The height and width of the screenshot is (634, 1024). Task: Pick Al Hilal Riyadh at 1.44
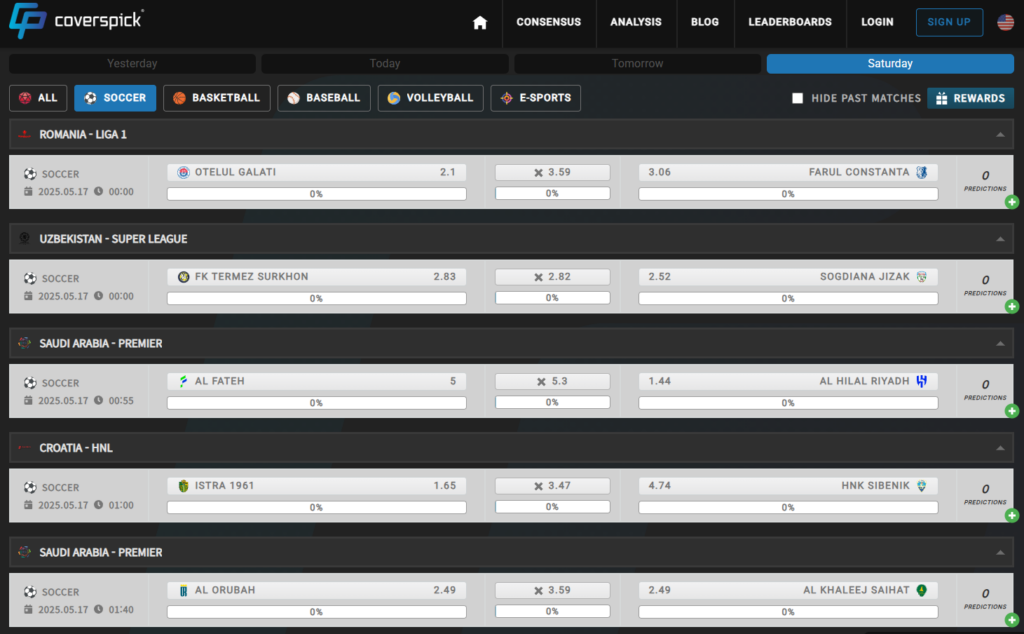pyautogui.click(x=788, y=381)
